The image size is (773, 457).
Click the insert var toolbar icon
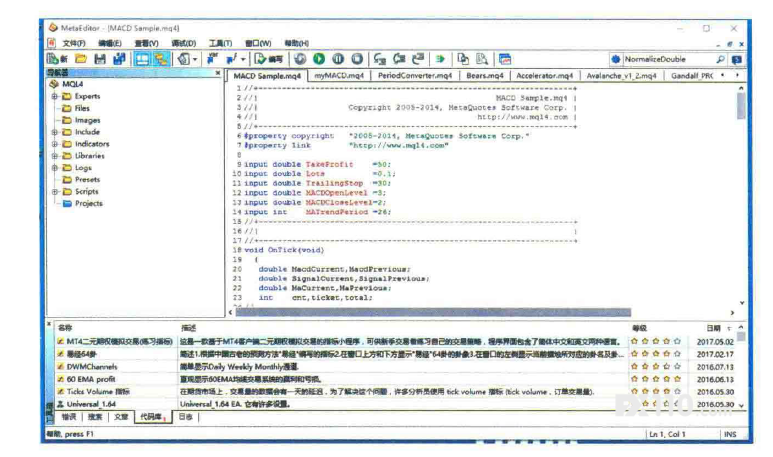point(212,59)
